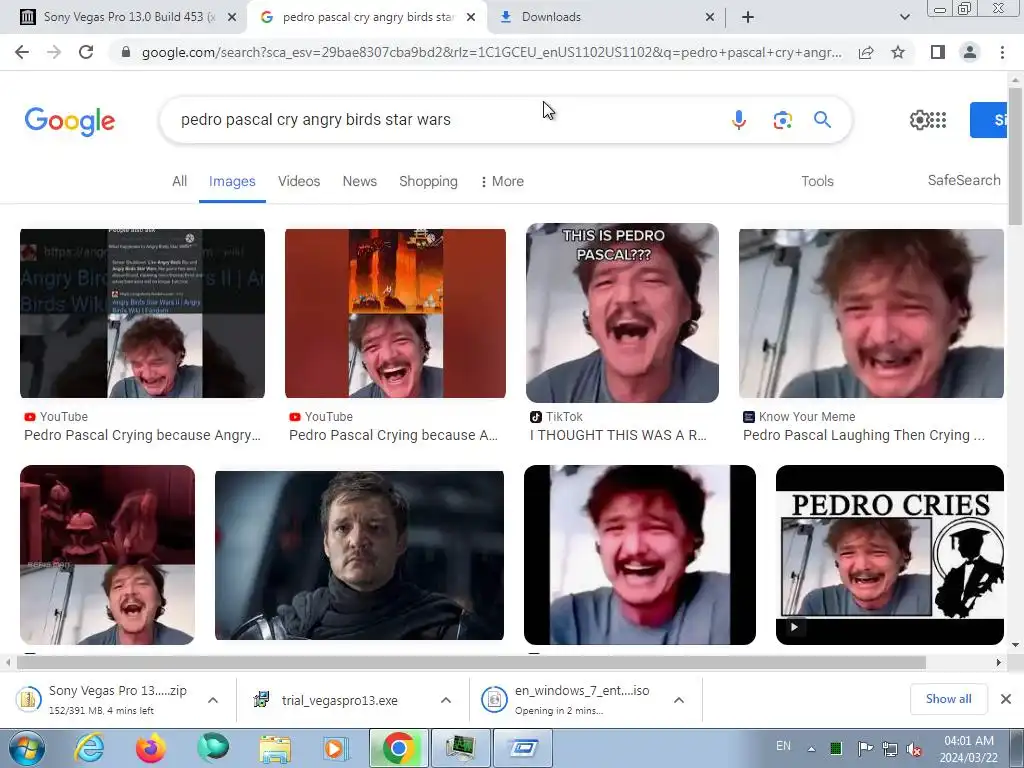The width and height of the screenshot is (1024, 768).
Task: Launch Firefox from the taskbar
Action: pyautogui.click(x=151, y=748)
